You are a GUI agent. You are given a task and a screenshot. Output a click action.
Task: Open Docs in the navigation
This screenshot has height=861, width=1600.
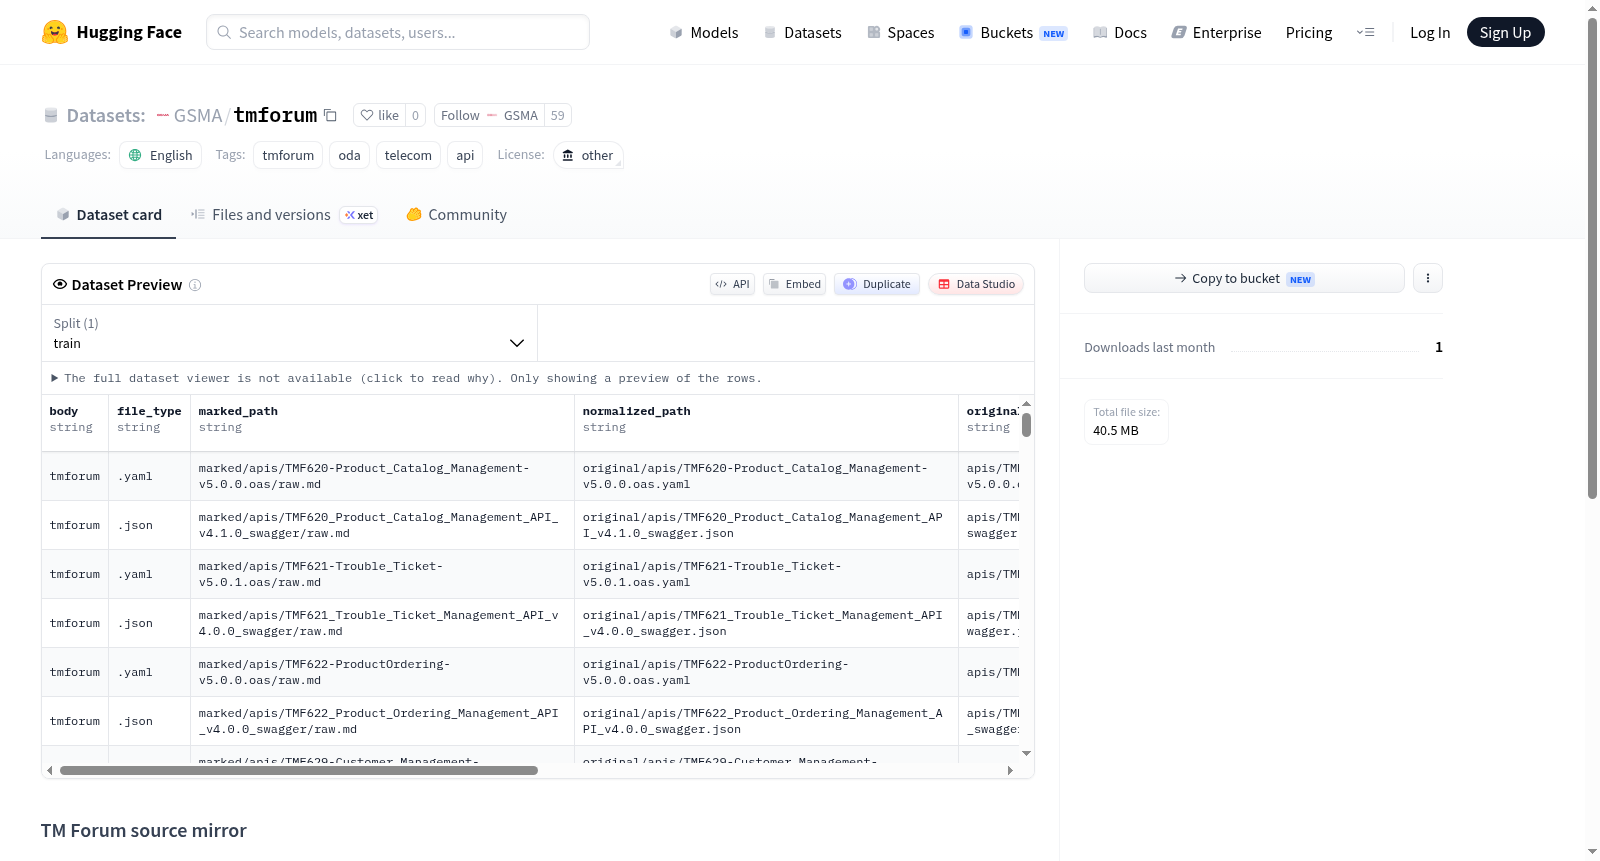click(1120, 32)
